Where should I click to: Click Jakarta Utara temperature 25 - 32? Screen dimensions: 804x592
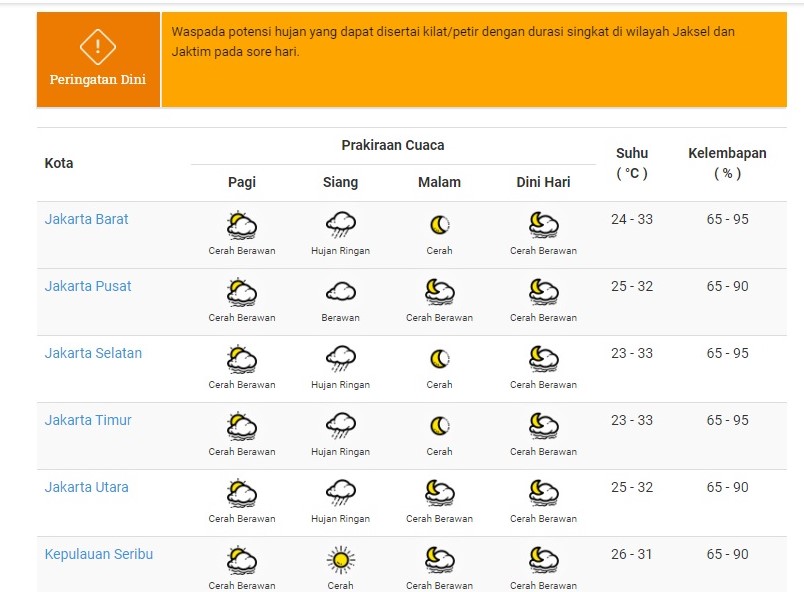click(632, 487)
